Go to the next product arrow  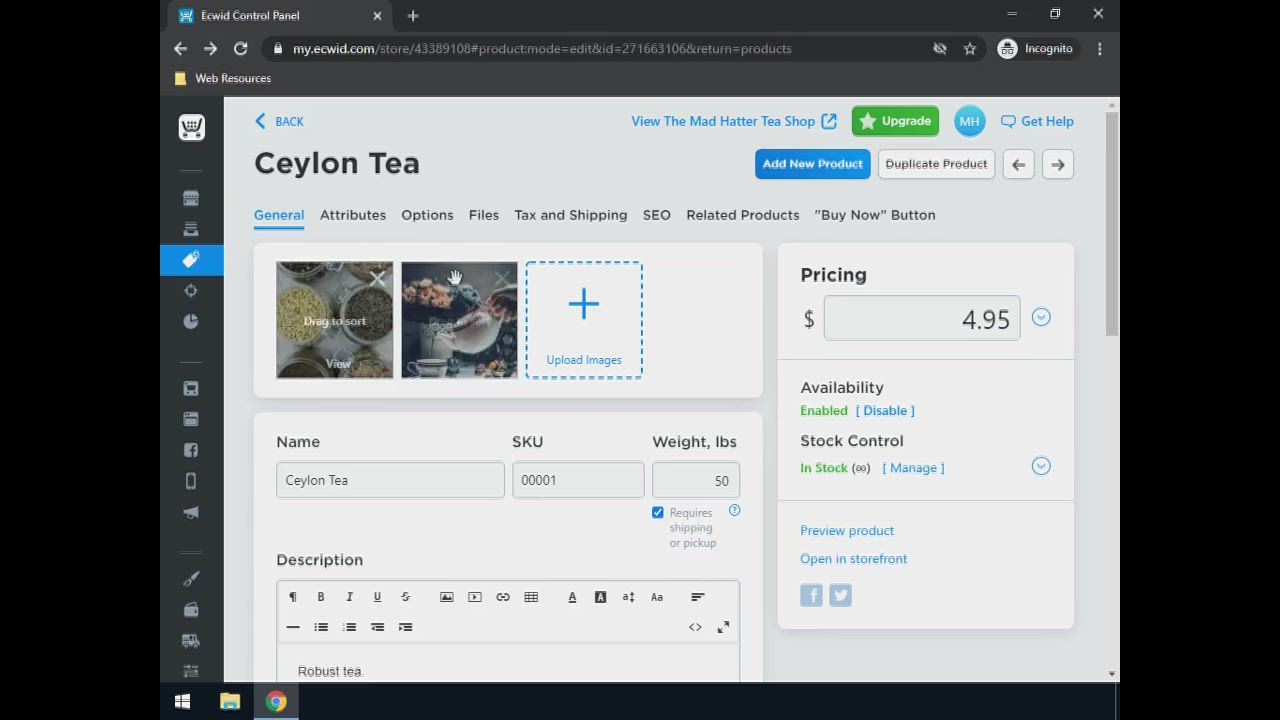pyautogui.click(x=1058, y=165)
